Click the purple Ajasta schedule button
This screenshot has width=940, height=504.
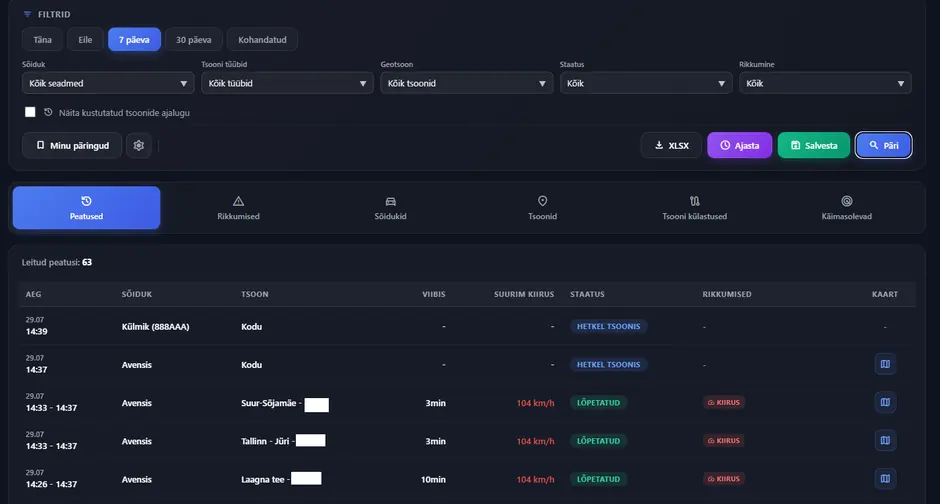(740, 146)
